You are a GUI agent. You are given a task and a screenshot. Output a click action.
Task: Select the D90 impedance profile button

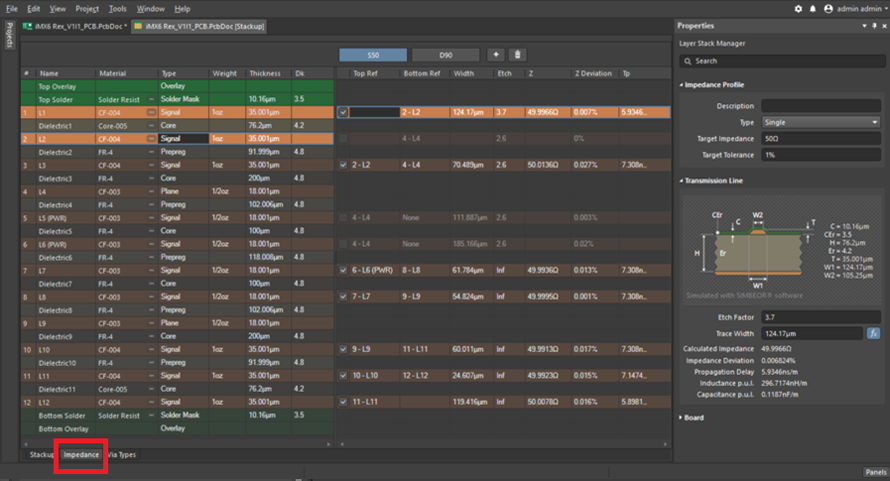(444, 54)
